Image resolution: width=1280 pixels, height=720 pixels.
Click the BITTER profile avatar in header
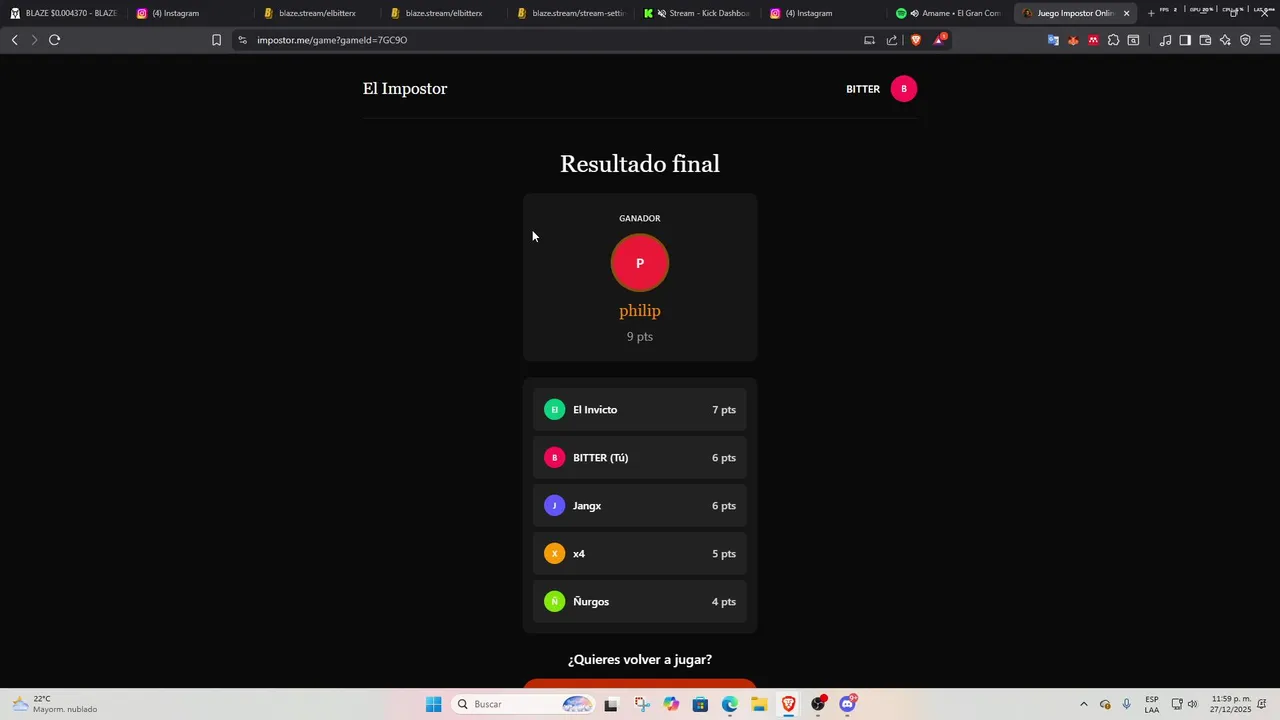tap(904, 89)
